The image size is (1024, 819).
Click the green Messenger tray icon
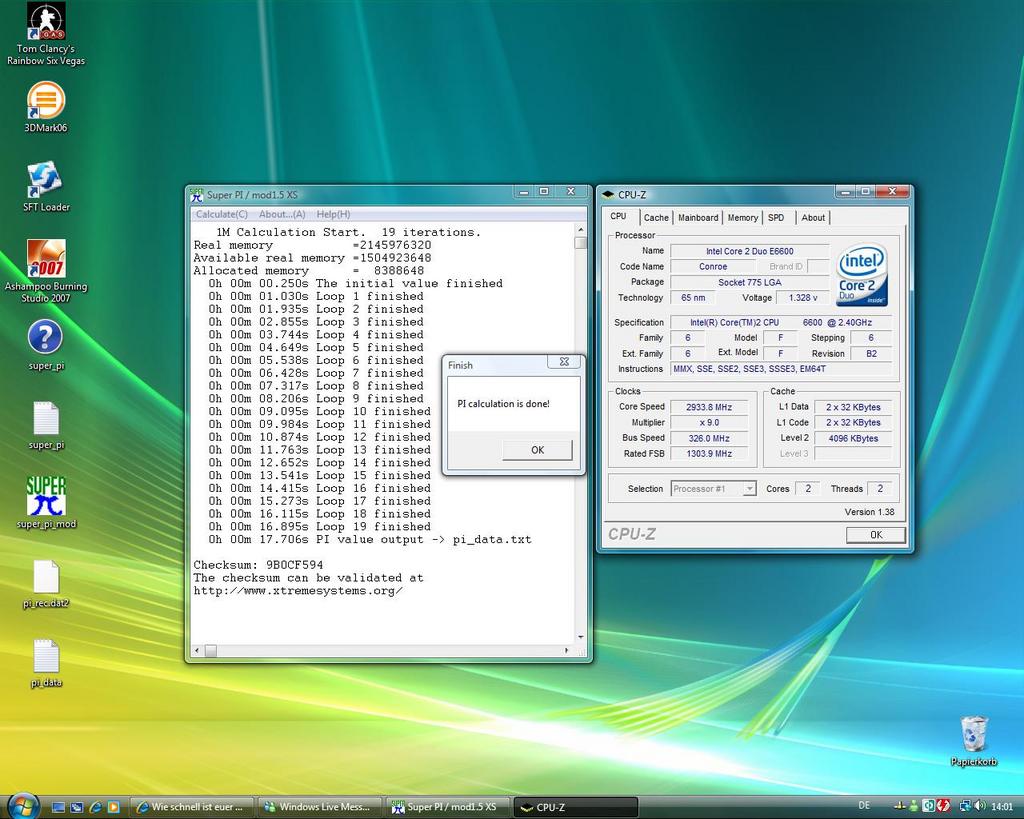[x=913, y=807]
